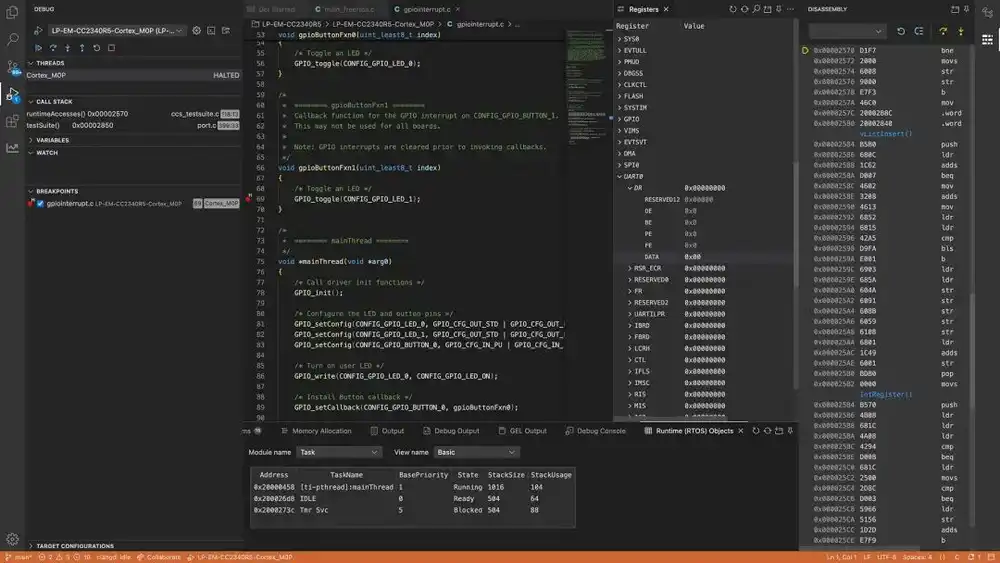Refresh the Registers view
1000x563 pixels.
[733, 10]
